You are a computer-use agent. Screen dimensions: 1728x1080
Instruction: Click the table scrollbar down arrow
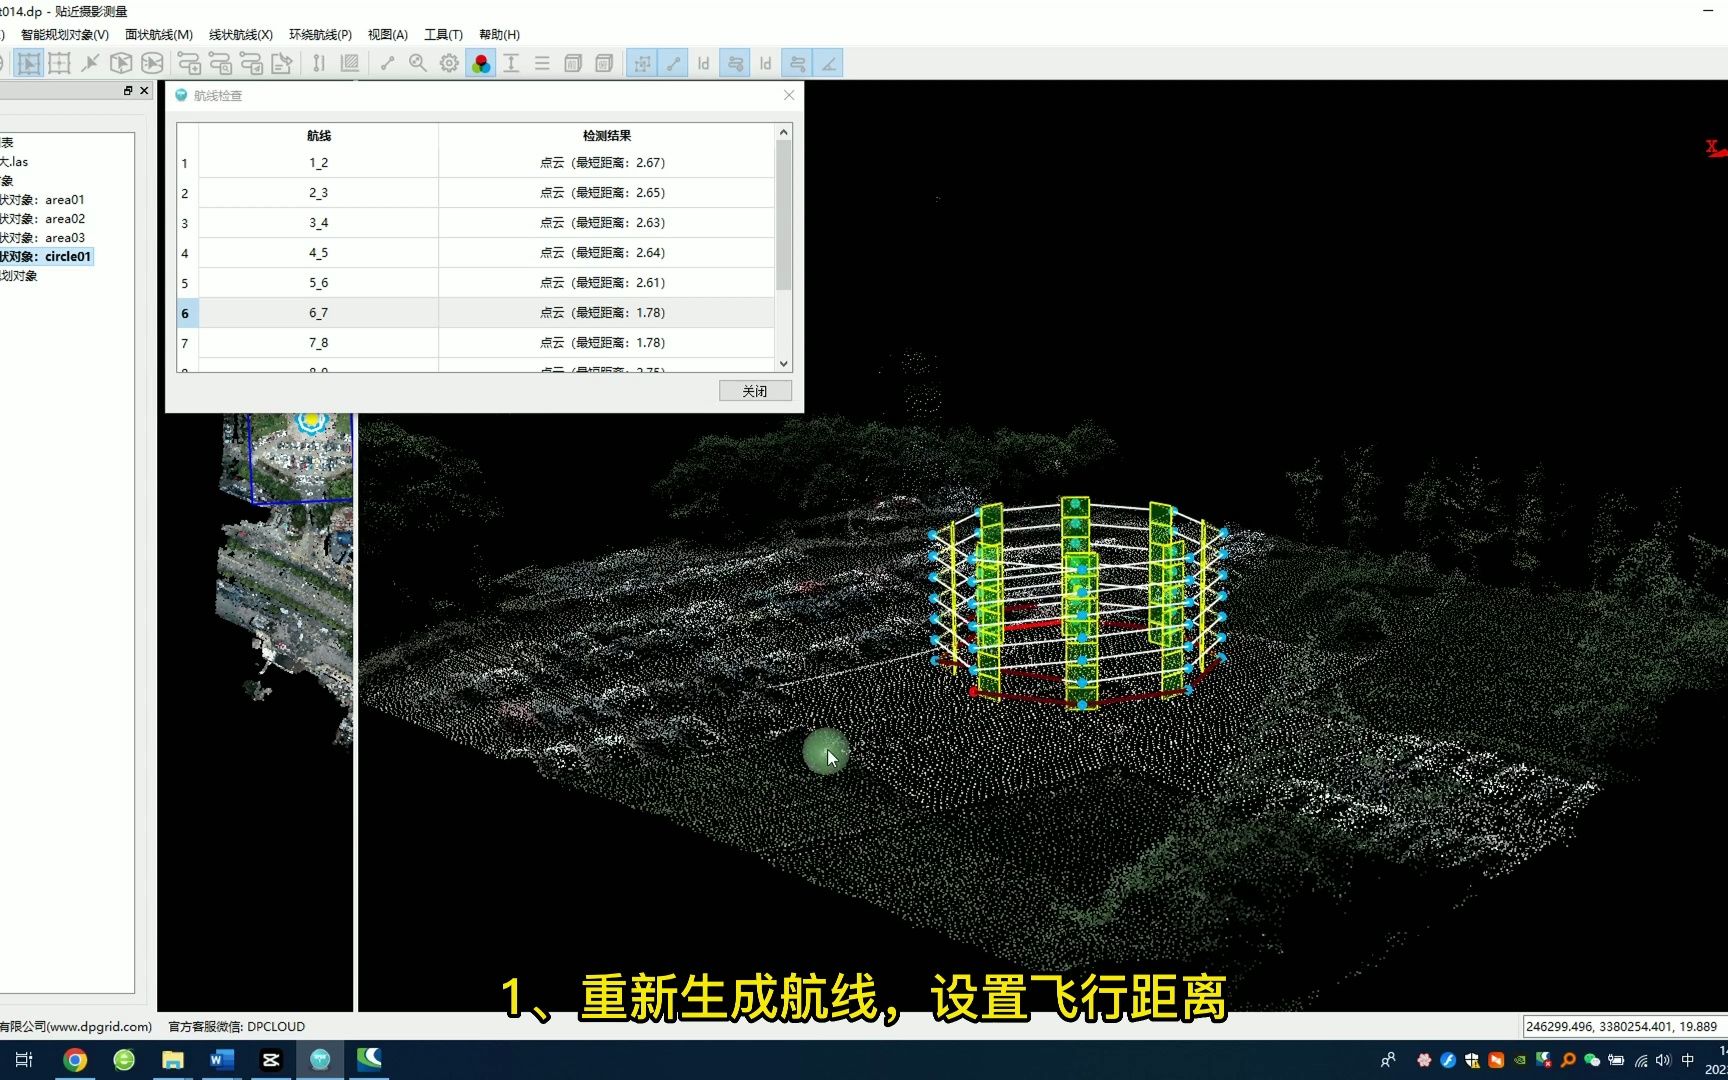click(784, 364)
